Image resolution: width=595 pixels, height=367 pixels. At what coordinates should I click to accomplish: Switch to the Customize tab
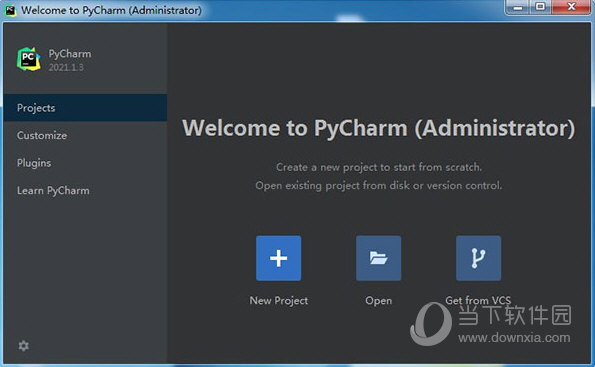85,135
